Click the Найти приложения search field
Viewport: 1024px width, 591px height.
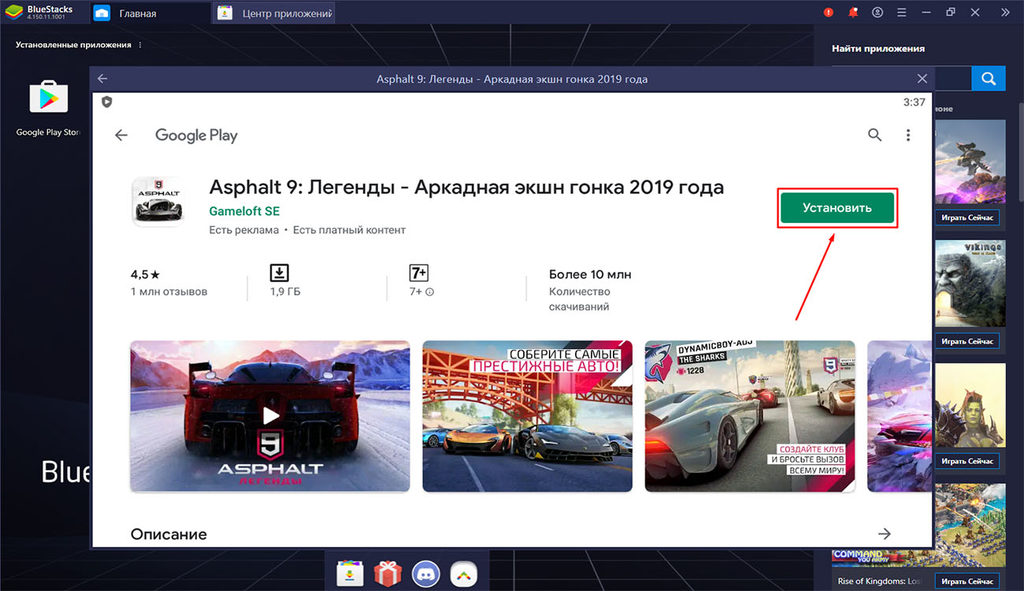coord(952,79)
